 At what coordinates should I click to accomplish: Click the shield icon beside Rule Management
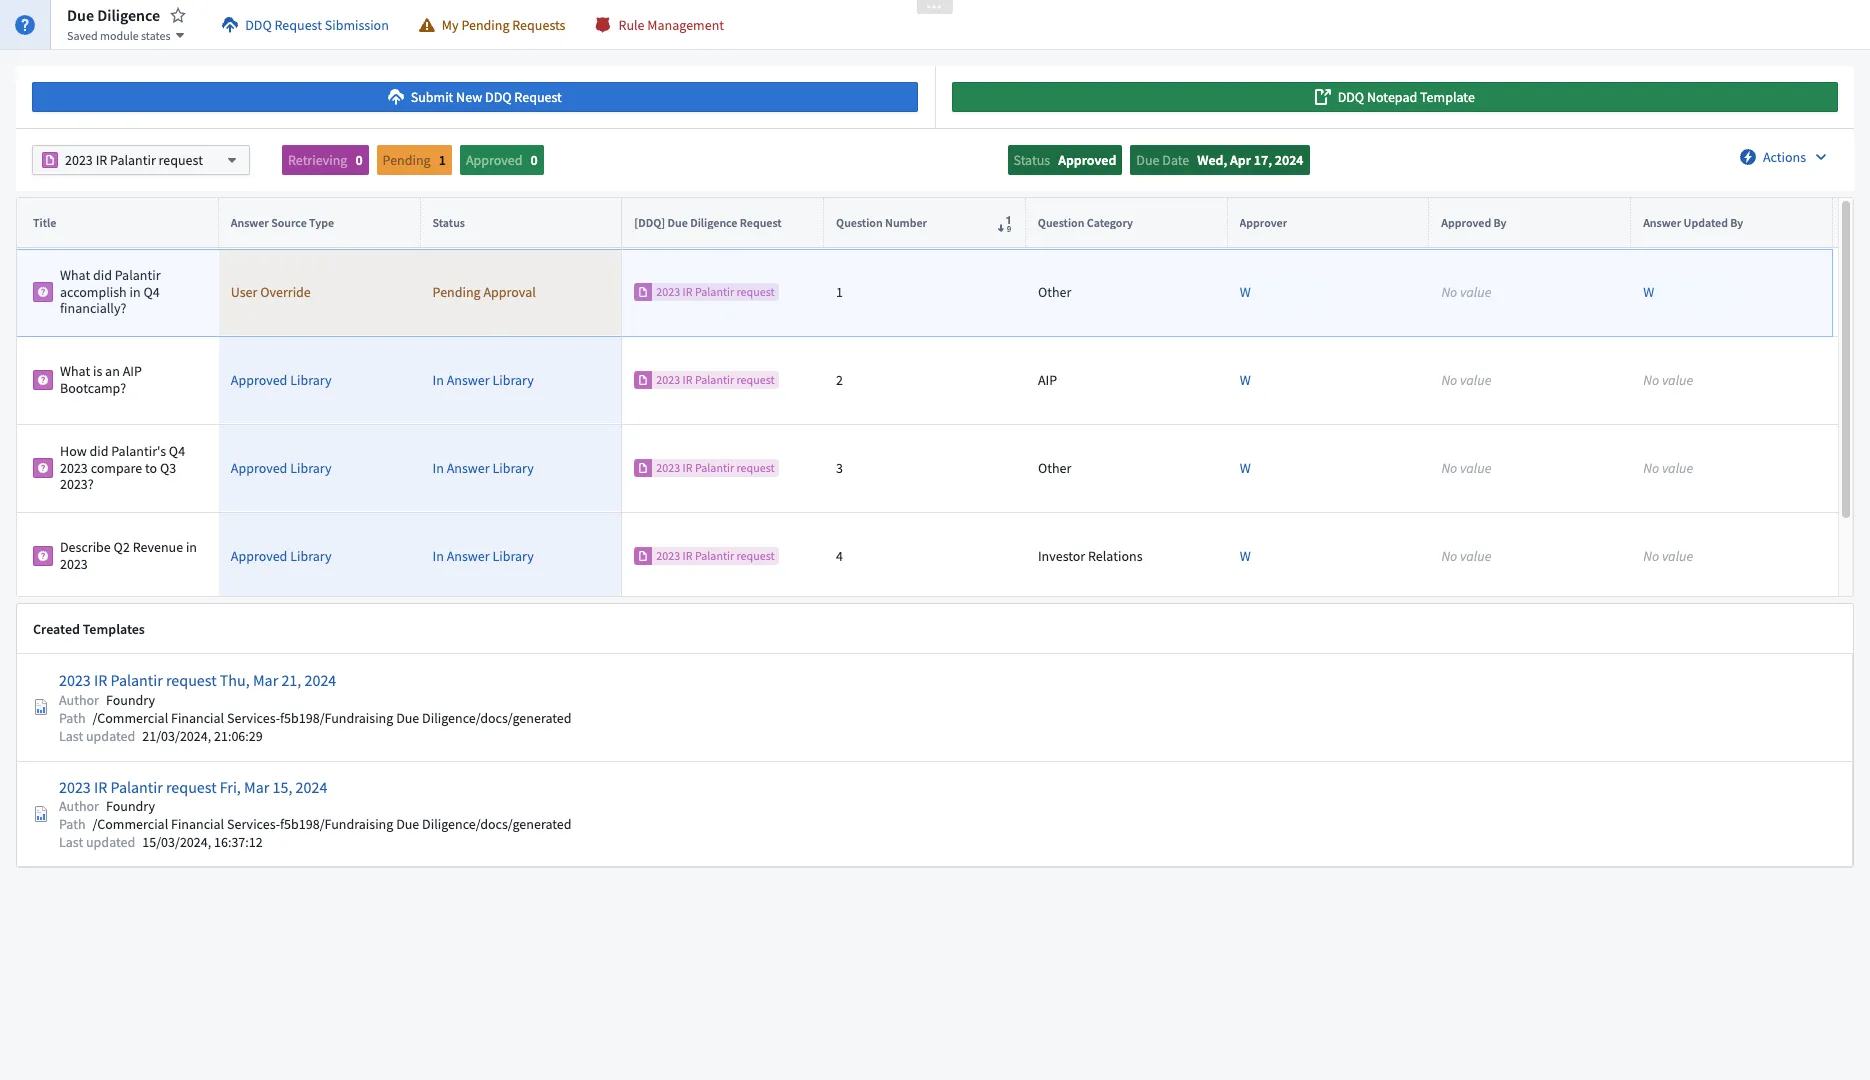tap(603, 25)
